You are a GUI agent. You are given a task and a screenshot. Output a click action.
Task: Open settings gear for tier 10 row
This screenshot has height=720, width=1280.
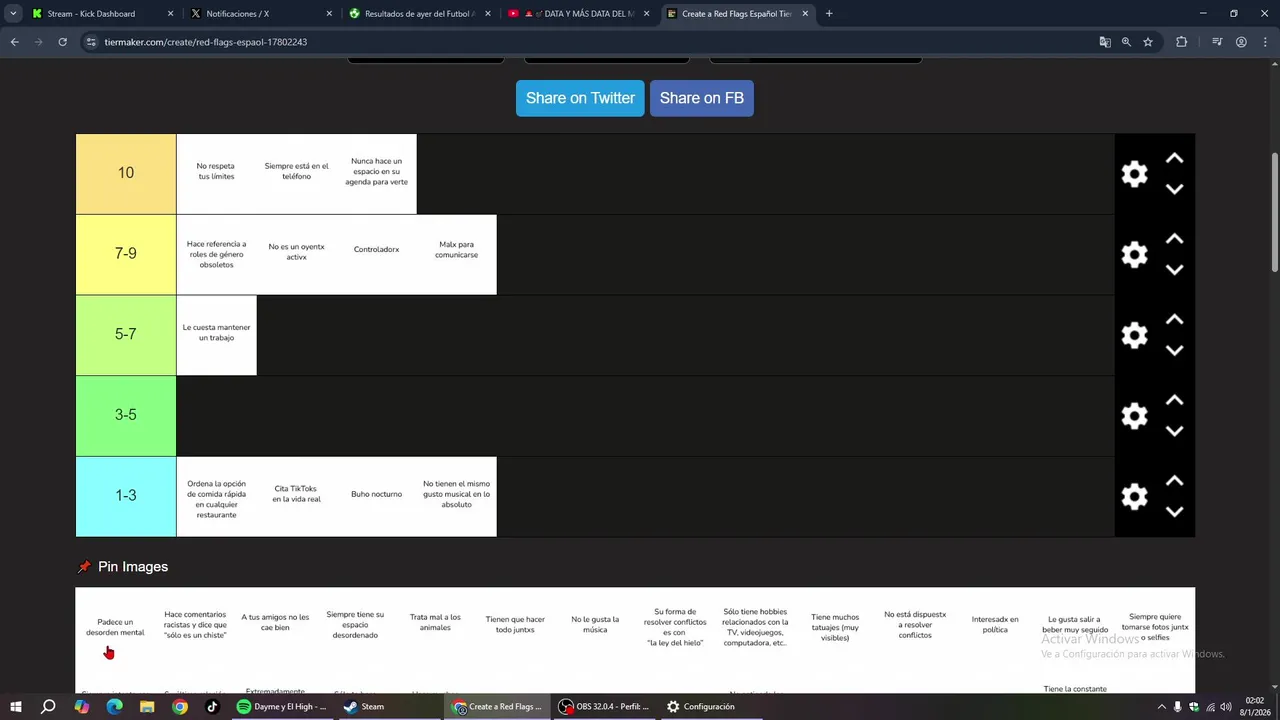click(1134, 174)
